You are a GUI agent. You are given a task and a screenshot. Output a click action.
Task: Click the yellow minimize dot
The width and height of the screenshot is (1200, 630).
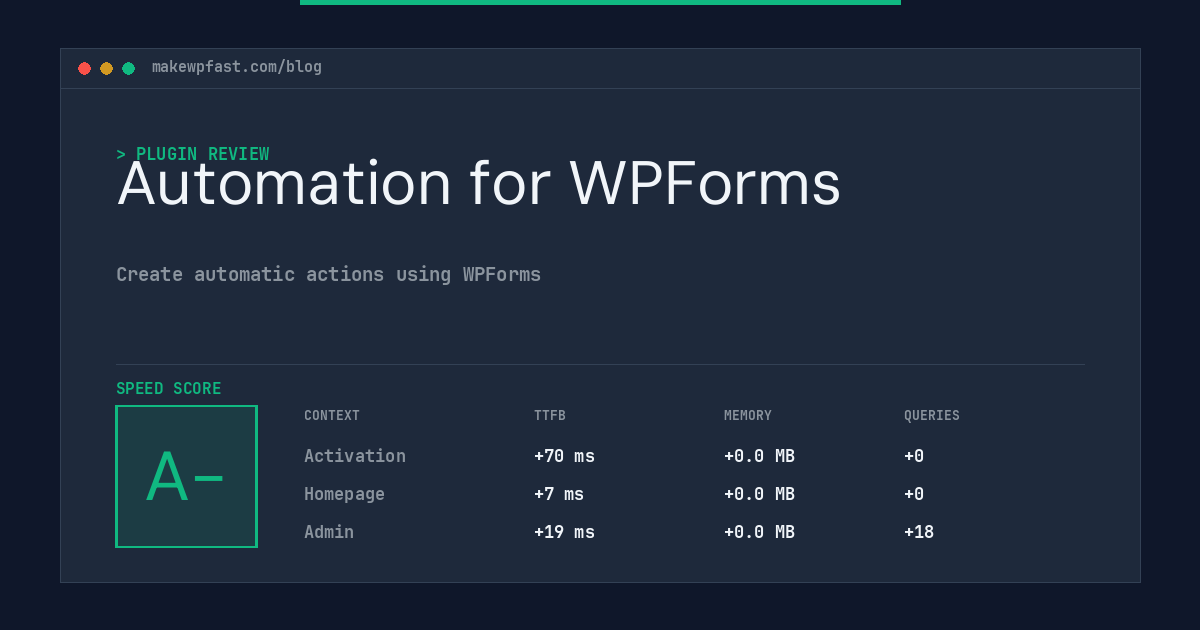click(x=106, y=68)
